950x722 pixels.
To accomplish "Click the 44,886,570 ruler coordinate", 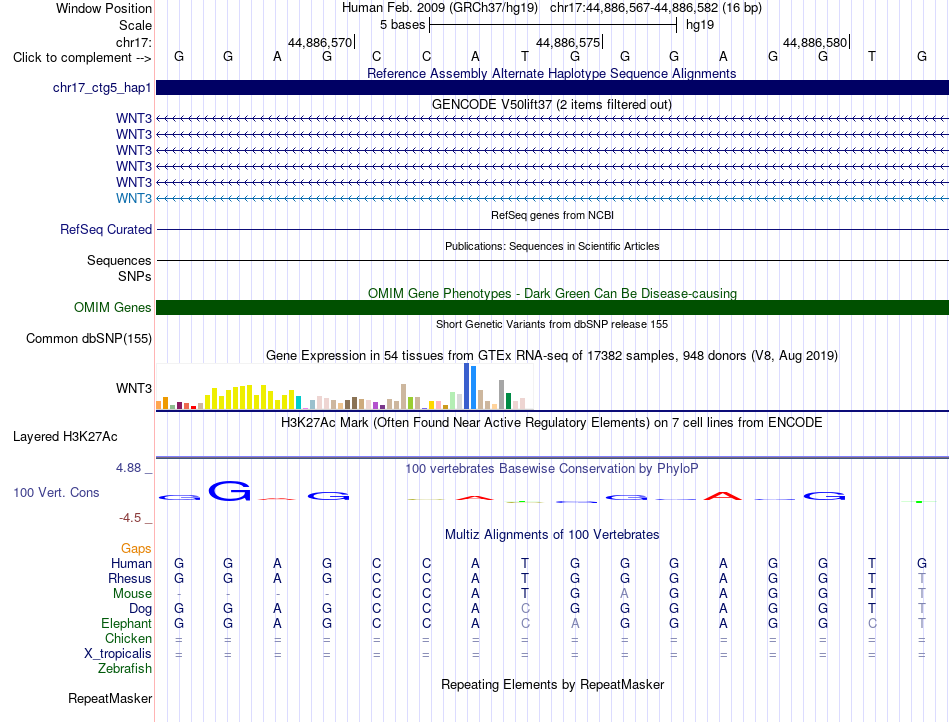I will tap(319, 42).
